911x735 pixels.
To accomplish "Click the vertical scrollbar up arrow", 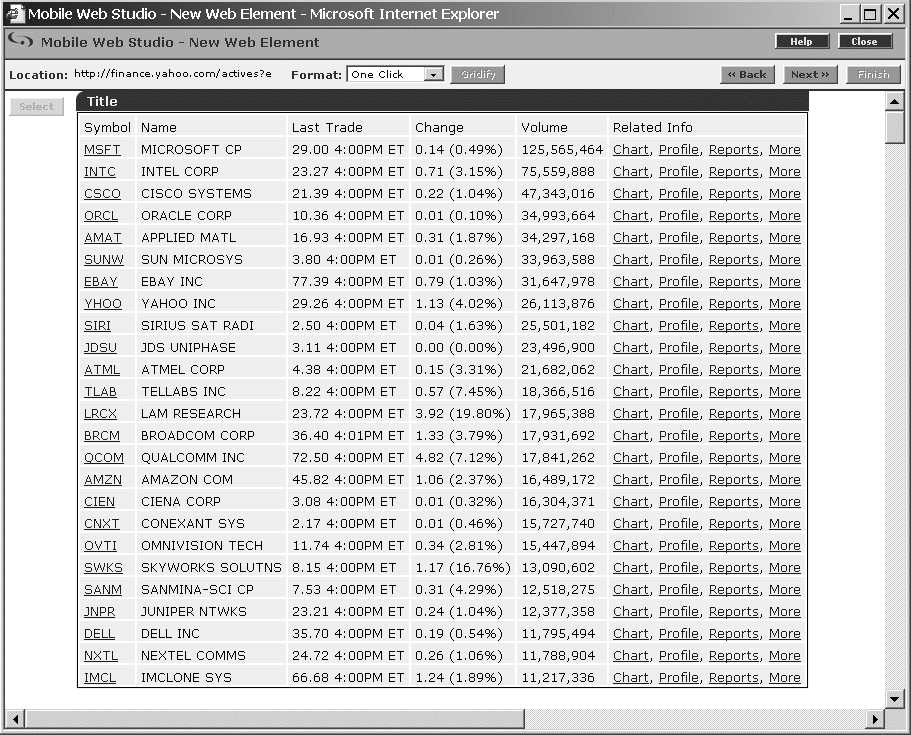I will coord(895,102).
